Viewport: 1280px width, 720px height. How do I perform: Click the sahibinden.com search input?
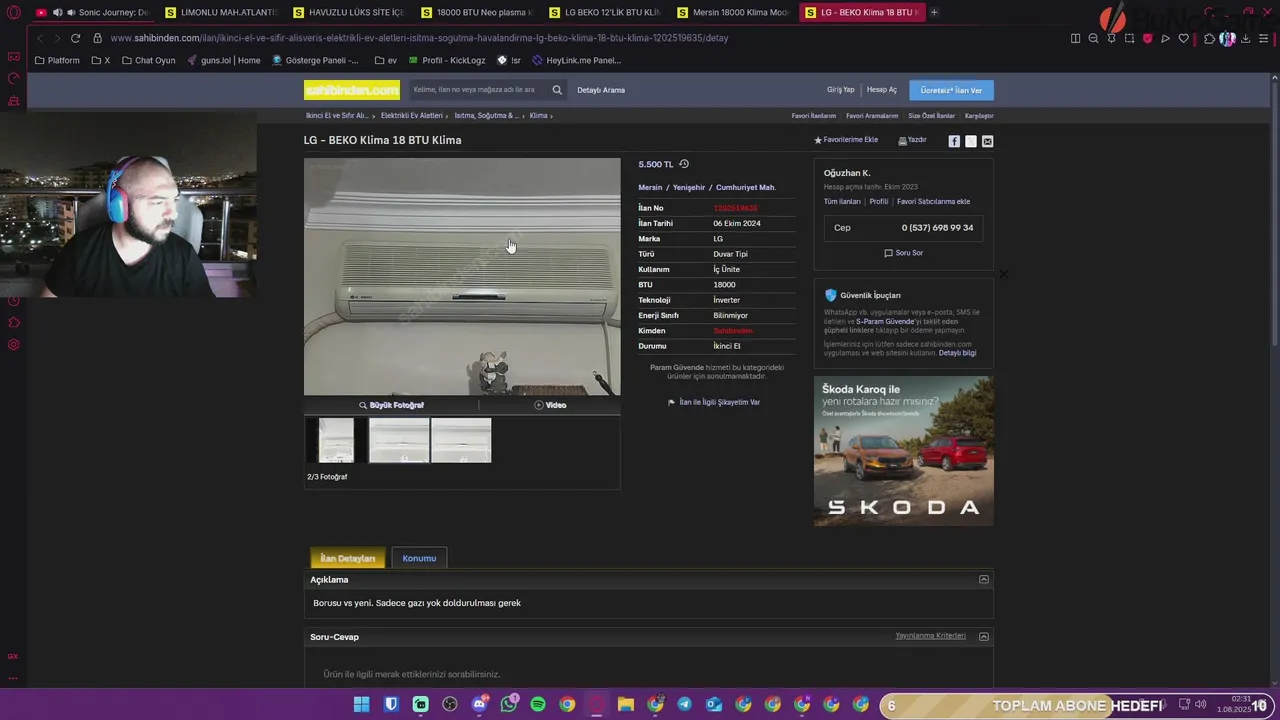pos(477,90)
